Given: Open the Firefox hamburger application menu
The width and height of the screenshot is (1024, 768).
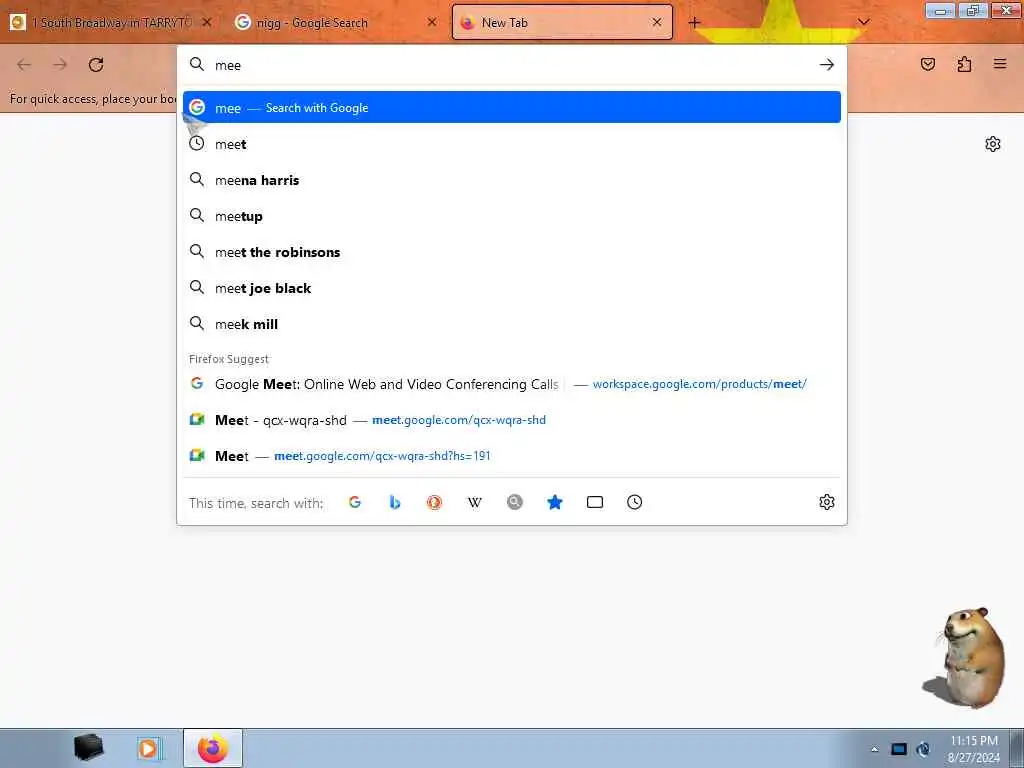Looking at the screenshot, I should point(1000,64).
